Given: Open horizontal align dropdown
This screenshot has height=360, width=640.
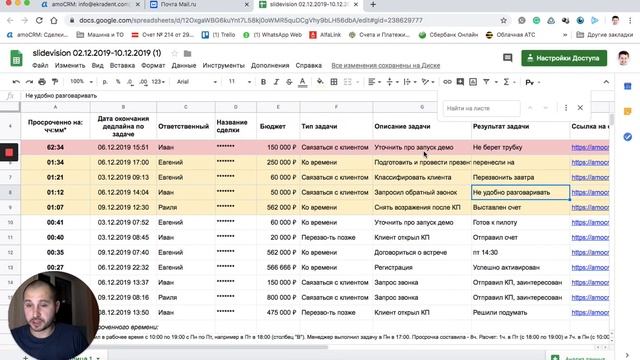Looking at the screenshot, I should tap(374, 82).
